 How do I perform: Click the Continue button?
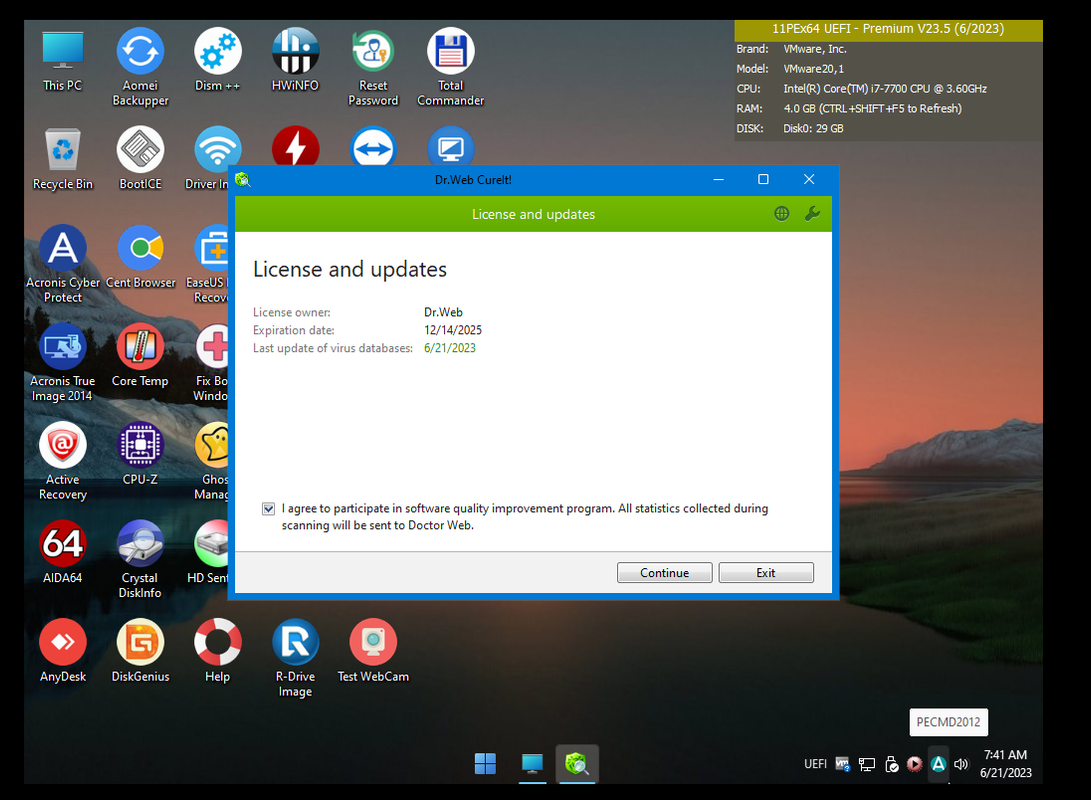coord(664,573)
